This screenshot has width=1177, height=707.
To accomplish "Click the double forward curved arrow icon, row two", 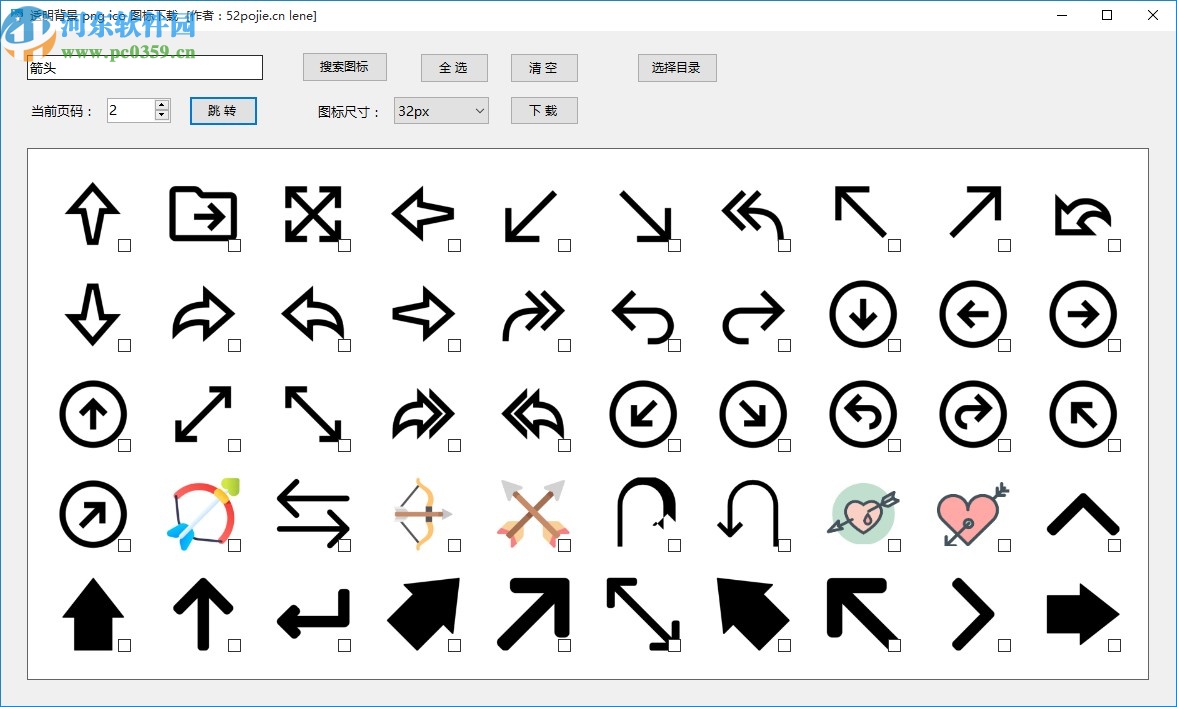I will (x=533, y=314).
